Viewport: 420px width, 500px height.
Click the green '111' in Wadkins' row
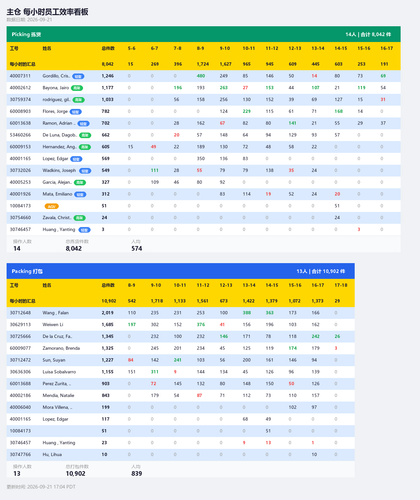155,170
